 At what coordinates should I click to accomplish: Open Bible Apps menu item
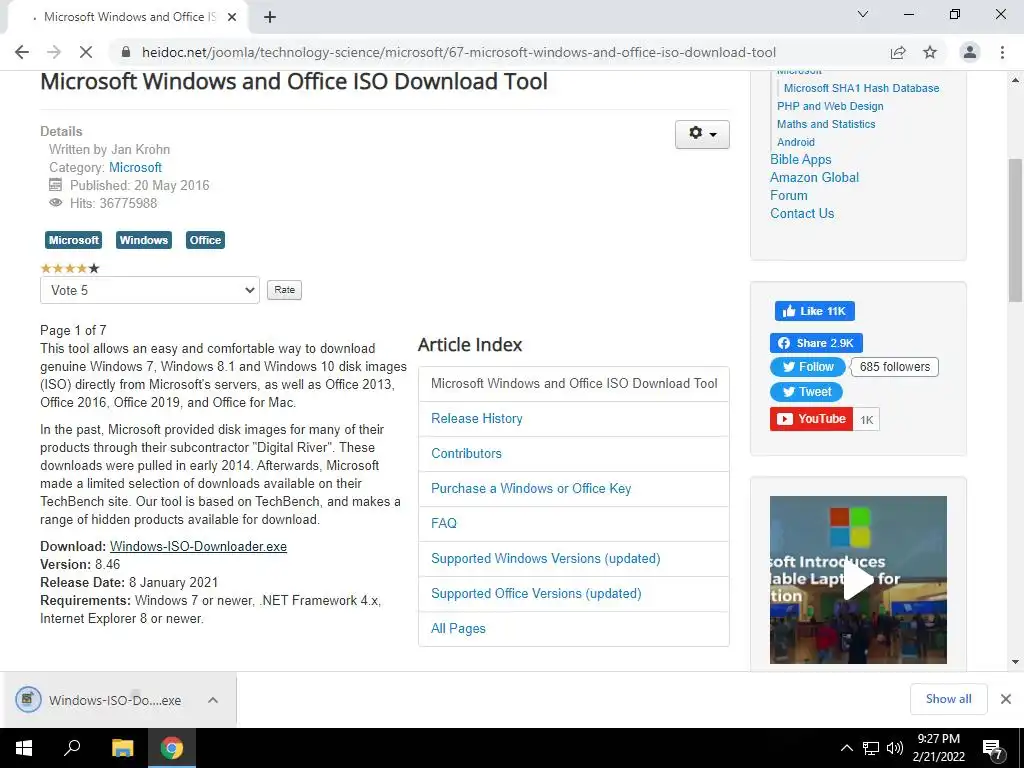tap(801, 159)
